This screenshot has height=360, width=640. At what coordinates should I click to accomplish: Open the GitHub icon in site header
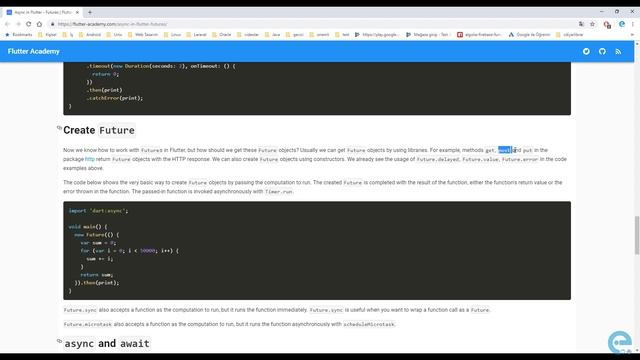[602, 51]
